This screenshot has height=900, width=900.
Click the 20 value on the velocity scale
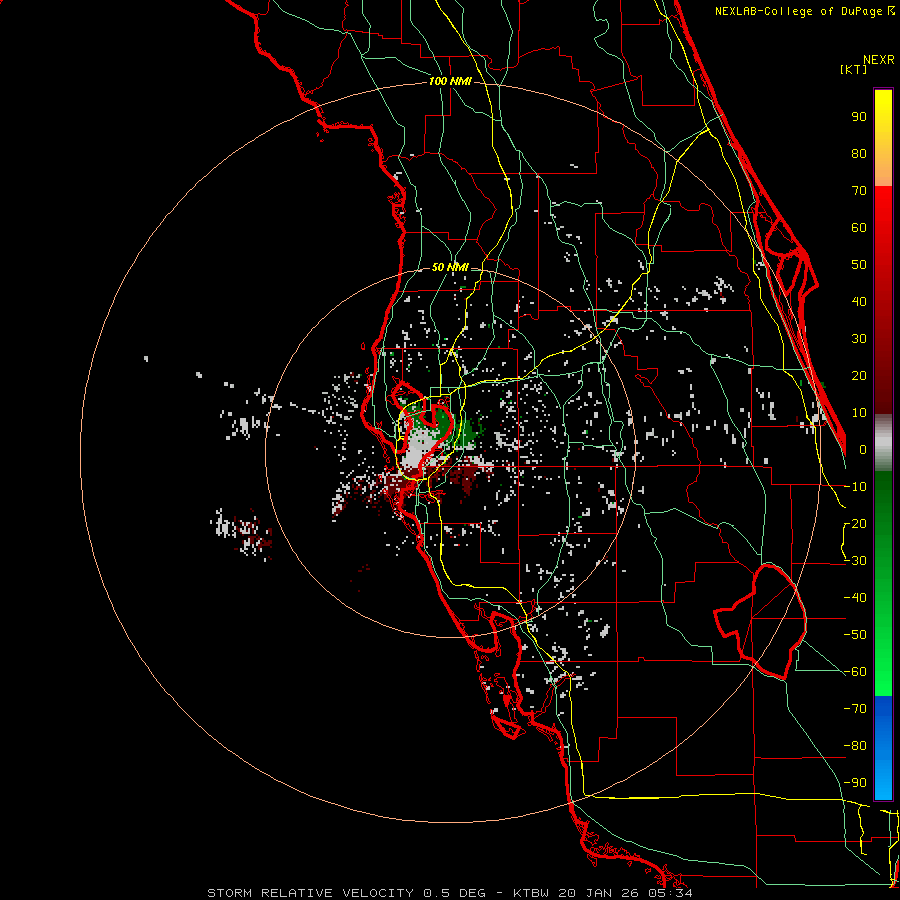859,376
